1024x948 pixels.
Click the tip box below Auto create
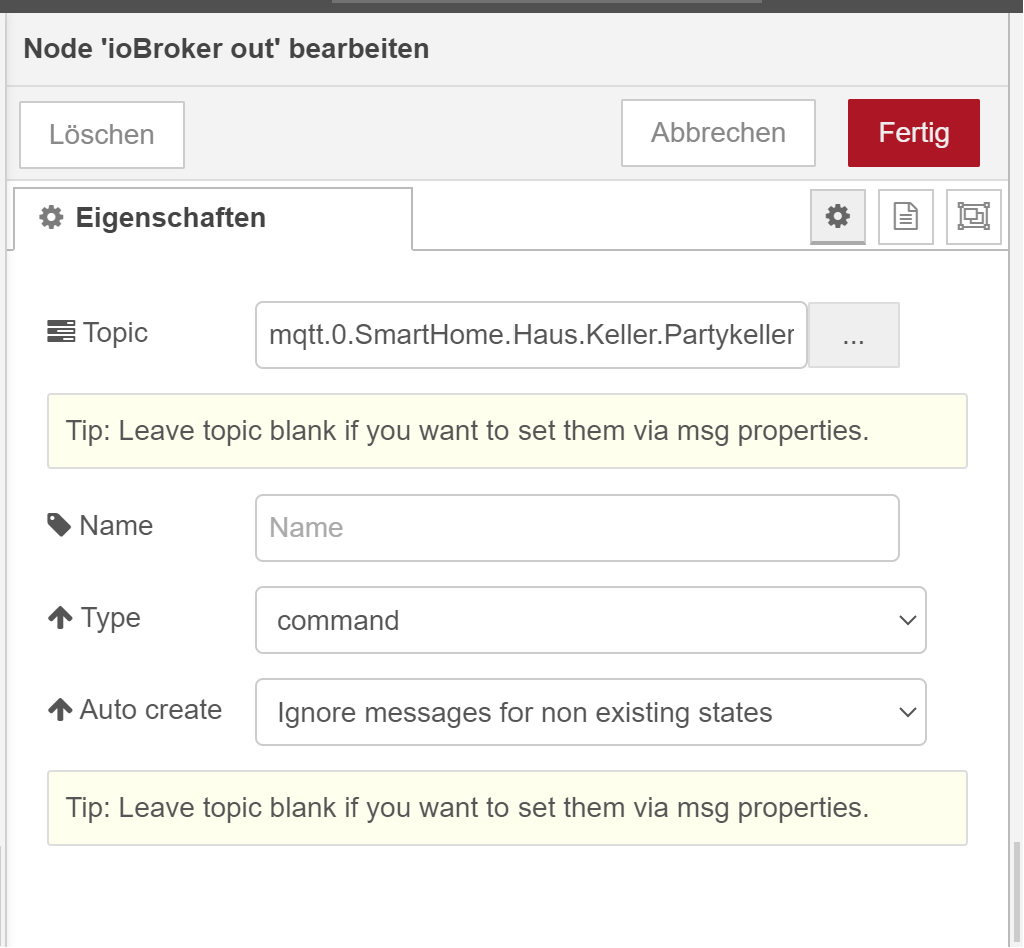[x=507, y=808]
